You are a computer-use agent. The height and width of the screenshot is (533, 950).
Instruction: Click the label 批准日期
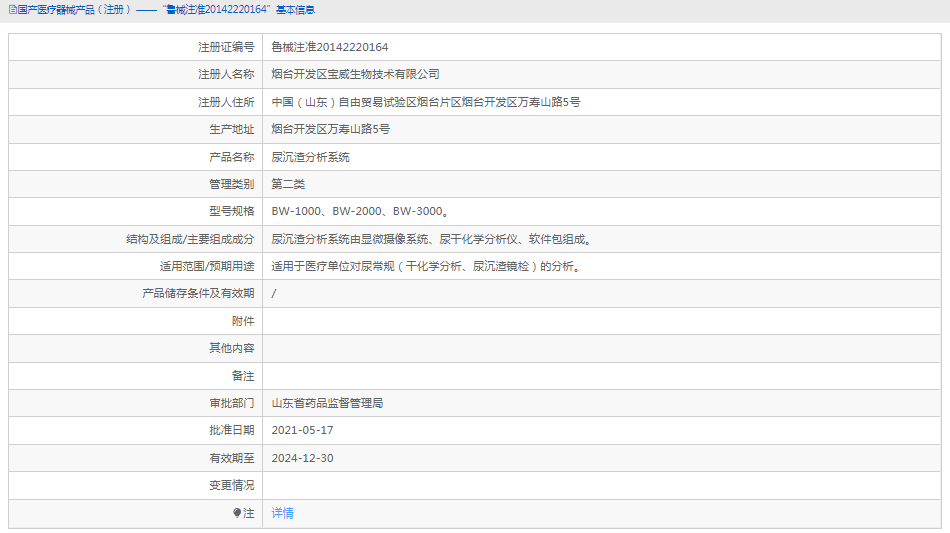[x=231, y=430]
